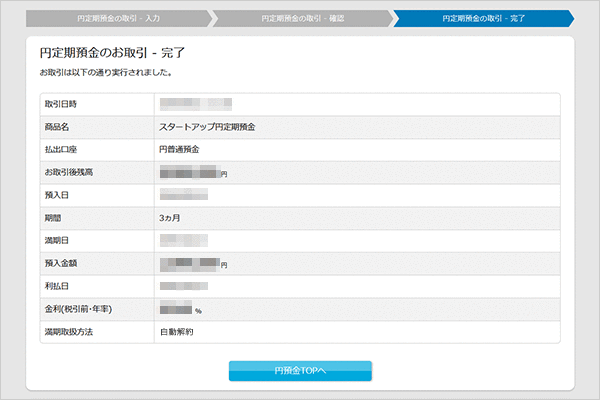Click the 円預金TOPへ button

(x=300, y=371)
